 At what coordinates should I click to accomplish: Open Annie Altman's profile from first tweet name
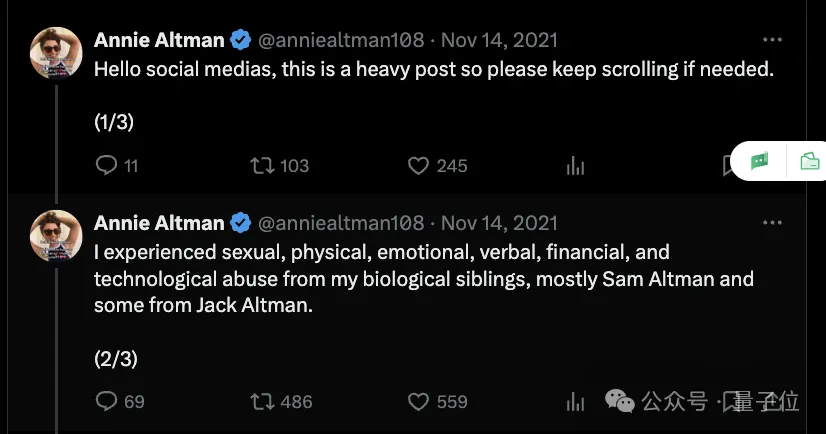pyautogui.click(x=159, y=40)
